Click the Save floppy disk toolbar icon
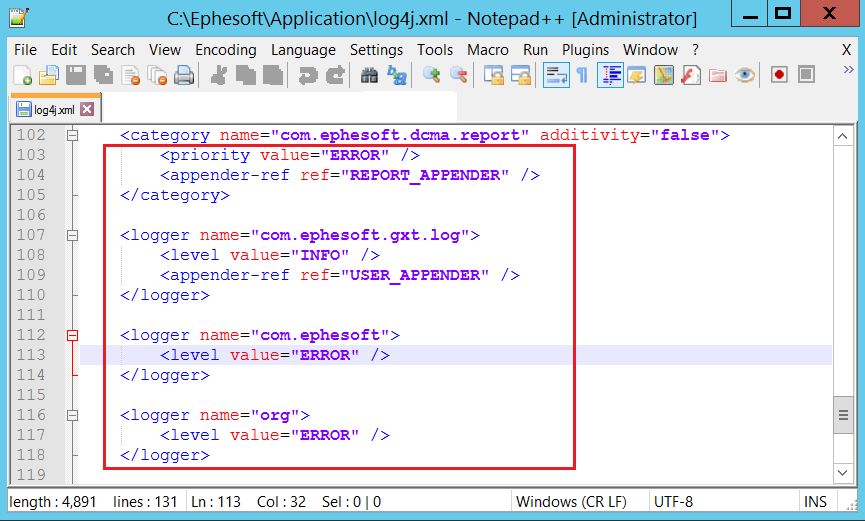This screenshot has height=521, width=865. [76, 75]
